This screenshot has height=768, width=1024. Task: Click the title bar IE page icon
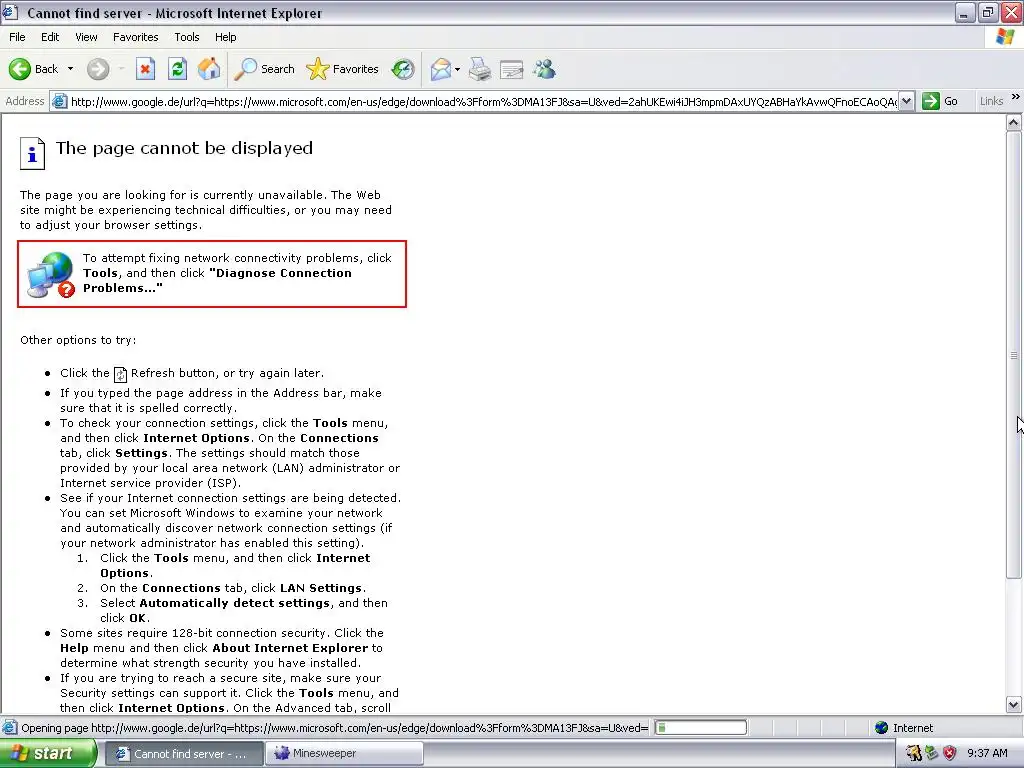point(10,12)
